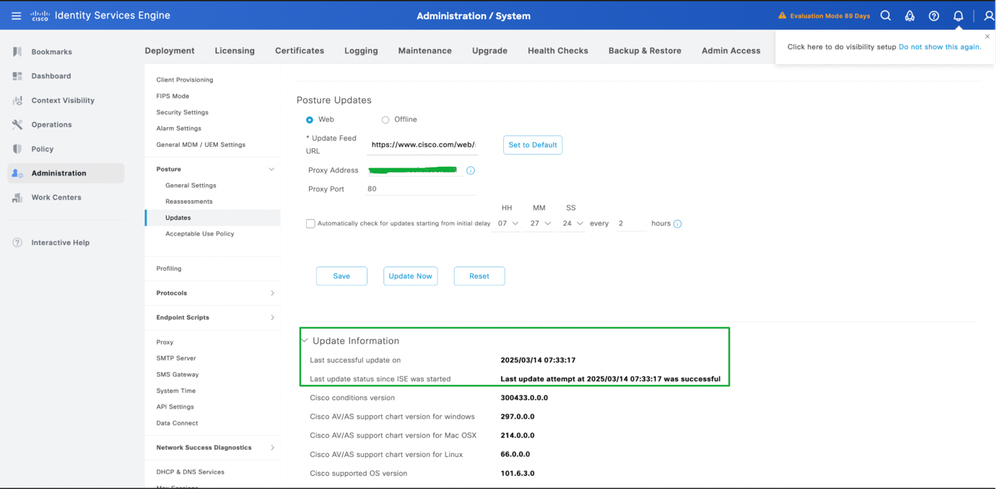999x492 pixels.
Task: Click the redacted Proxy Address field
Action: (415, 170)
